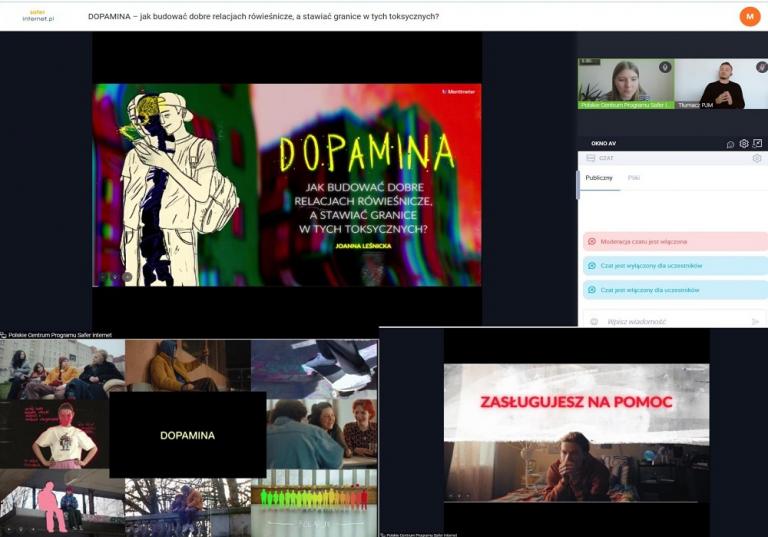The width and height of the screenshot is (768, 537).
Task: Open chat bubble icon in OKNO AV bar
Action: click(x=730, y=144)
